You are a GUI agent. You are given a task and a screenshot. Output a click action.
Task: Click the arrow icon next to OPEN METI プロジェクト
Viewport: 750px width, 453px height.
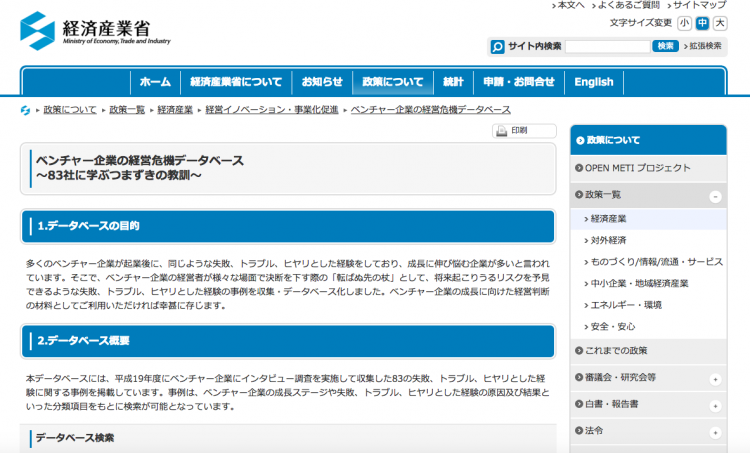(579, 168)
